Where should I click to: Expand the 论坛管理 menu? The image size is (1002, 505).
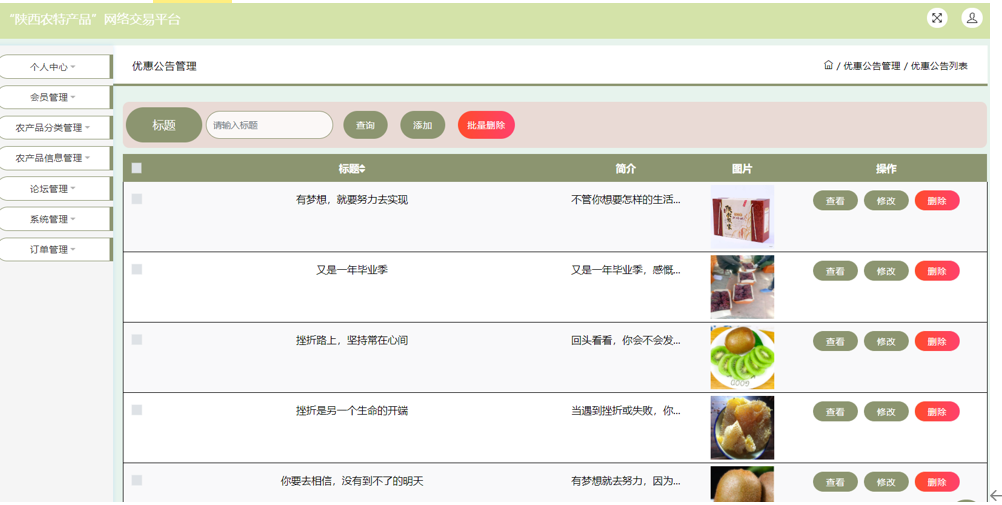56,189
